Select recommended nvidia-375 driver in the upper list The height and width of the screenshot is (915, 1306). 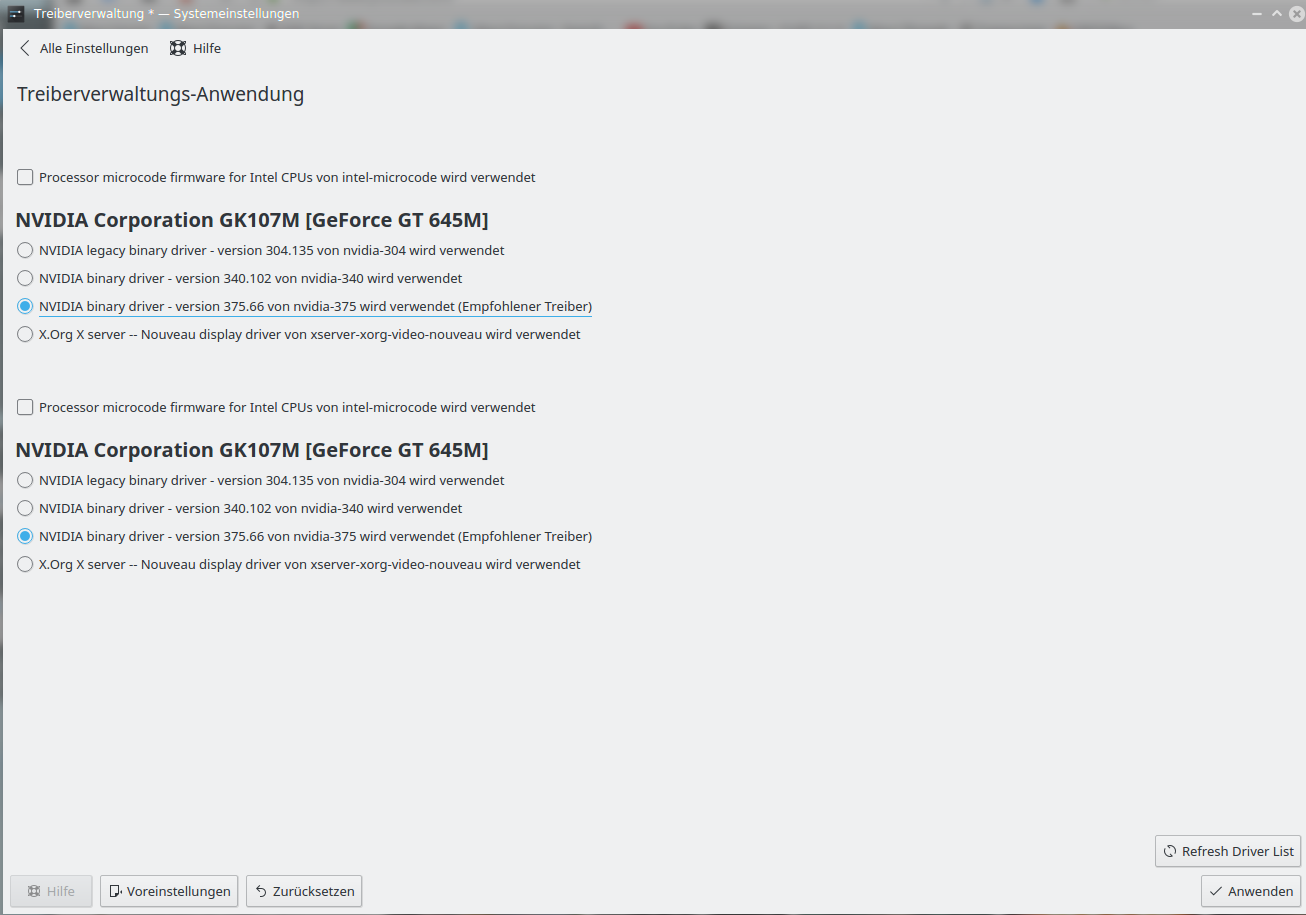[25, 306]
